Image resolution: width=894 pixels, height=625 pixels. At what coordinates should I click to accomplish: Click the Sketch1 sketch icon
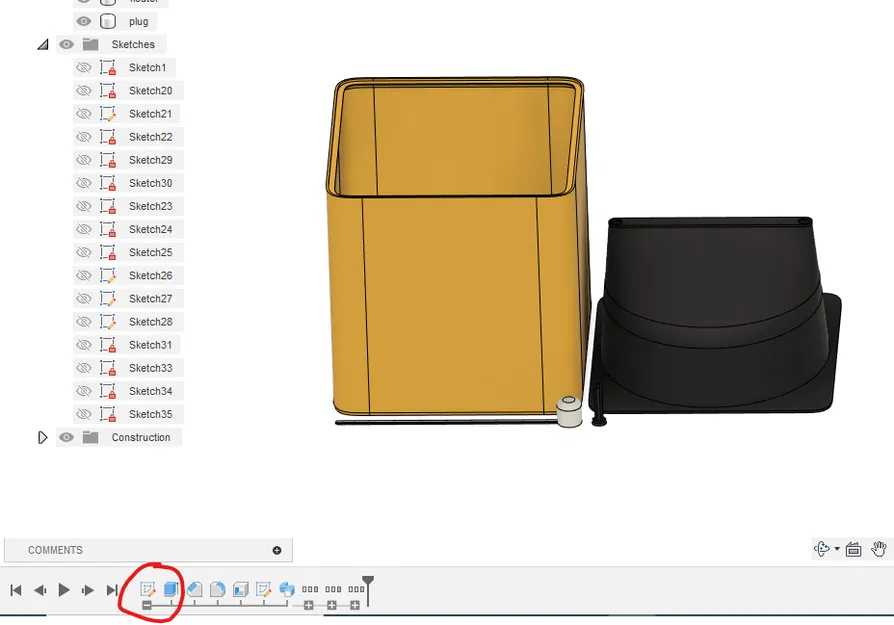[x=108, y=67]
